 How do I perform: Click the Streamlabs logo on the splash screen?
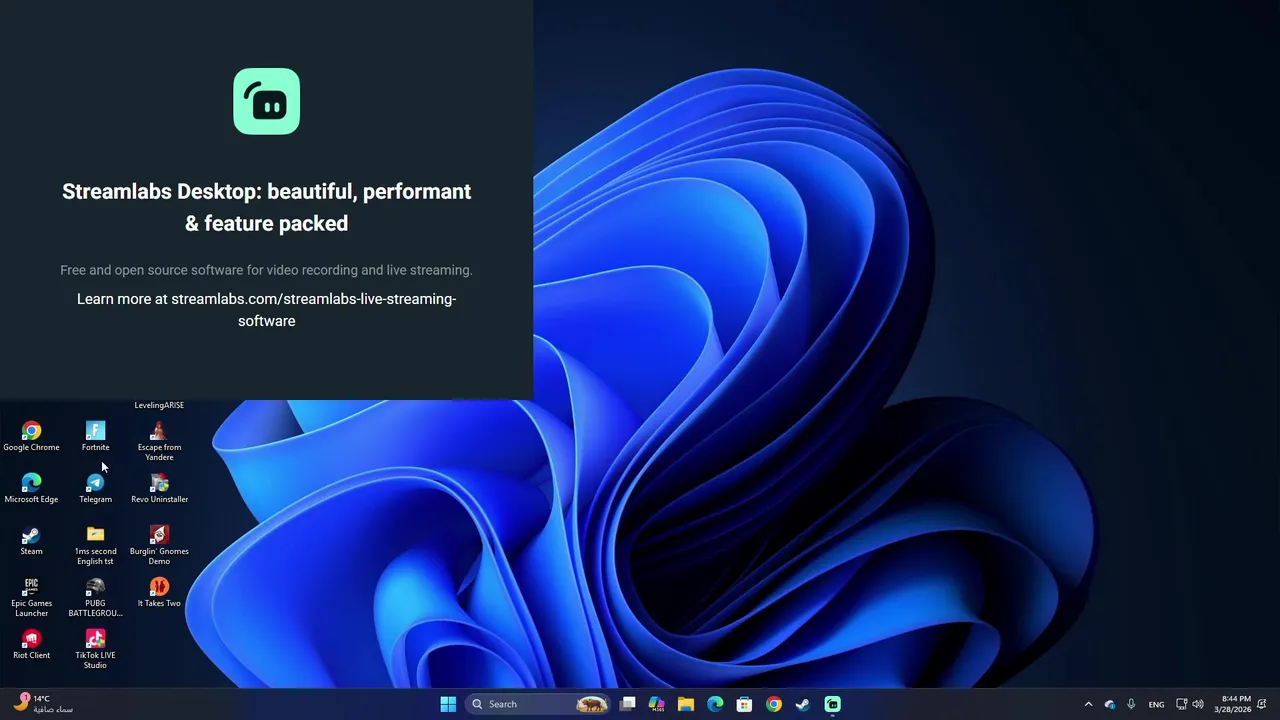point(266,101)
